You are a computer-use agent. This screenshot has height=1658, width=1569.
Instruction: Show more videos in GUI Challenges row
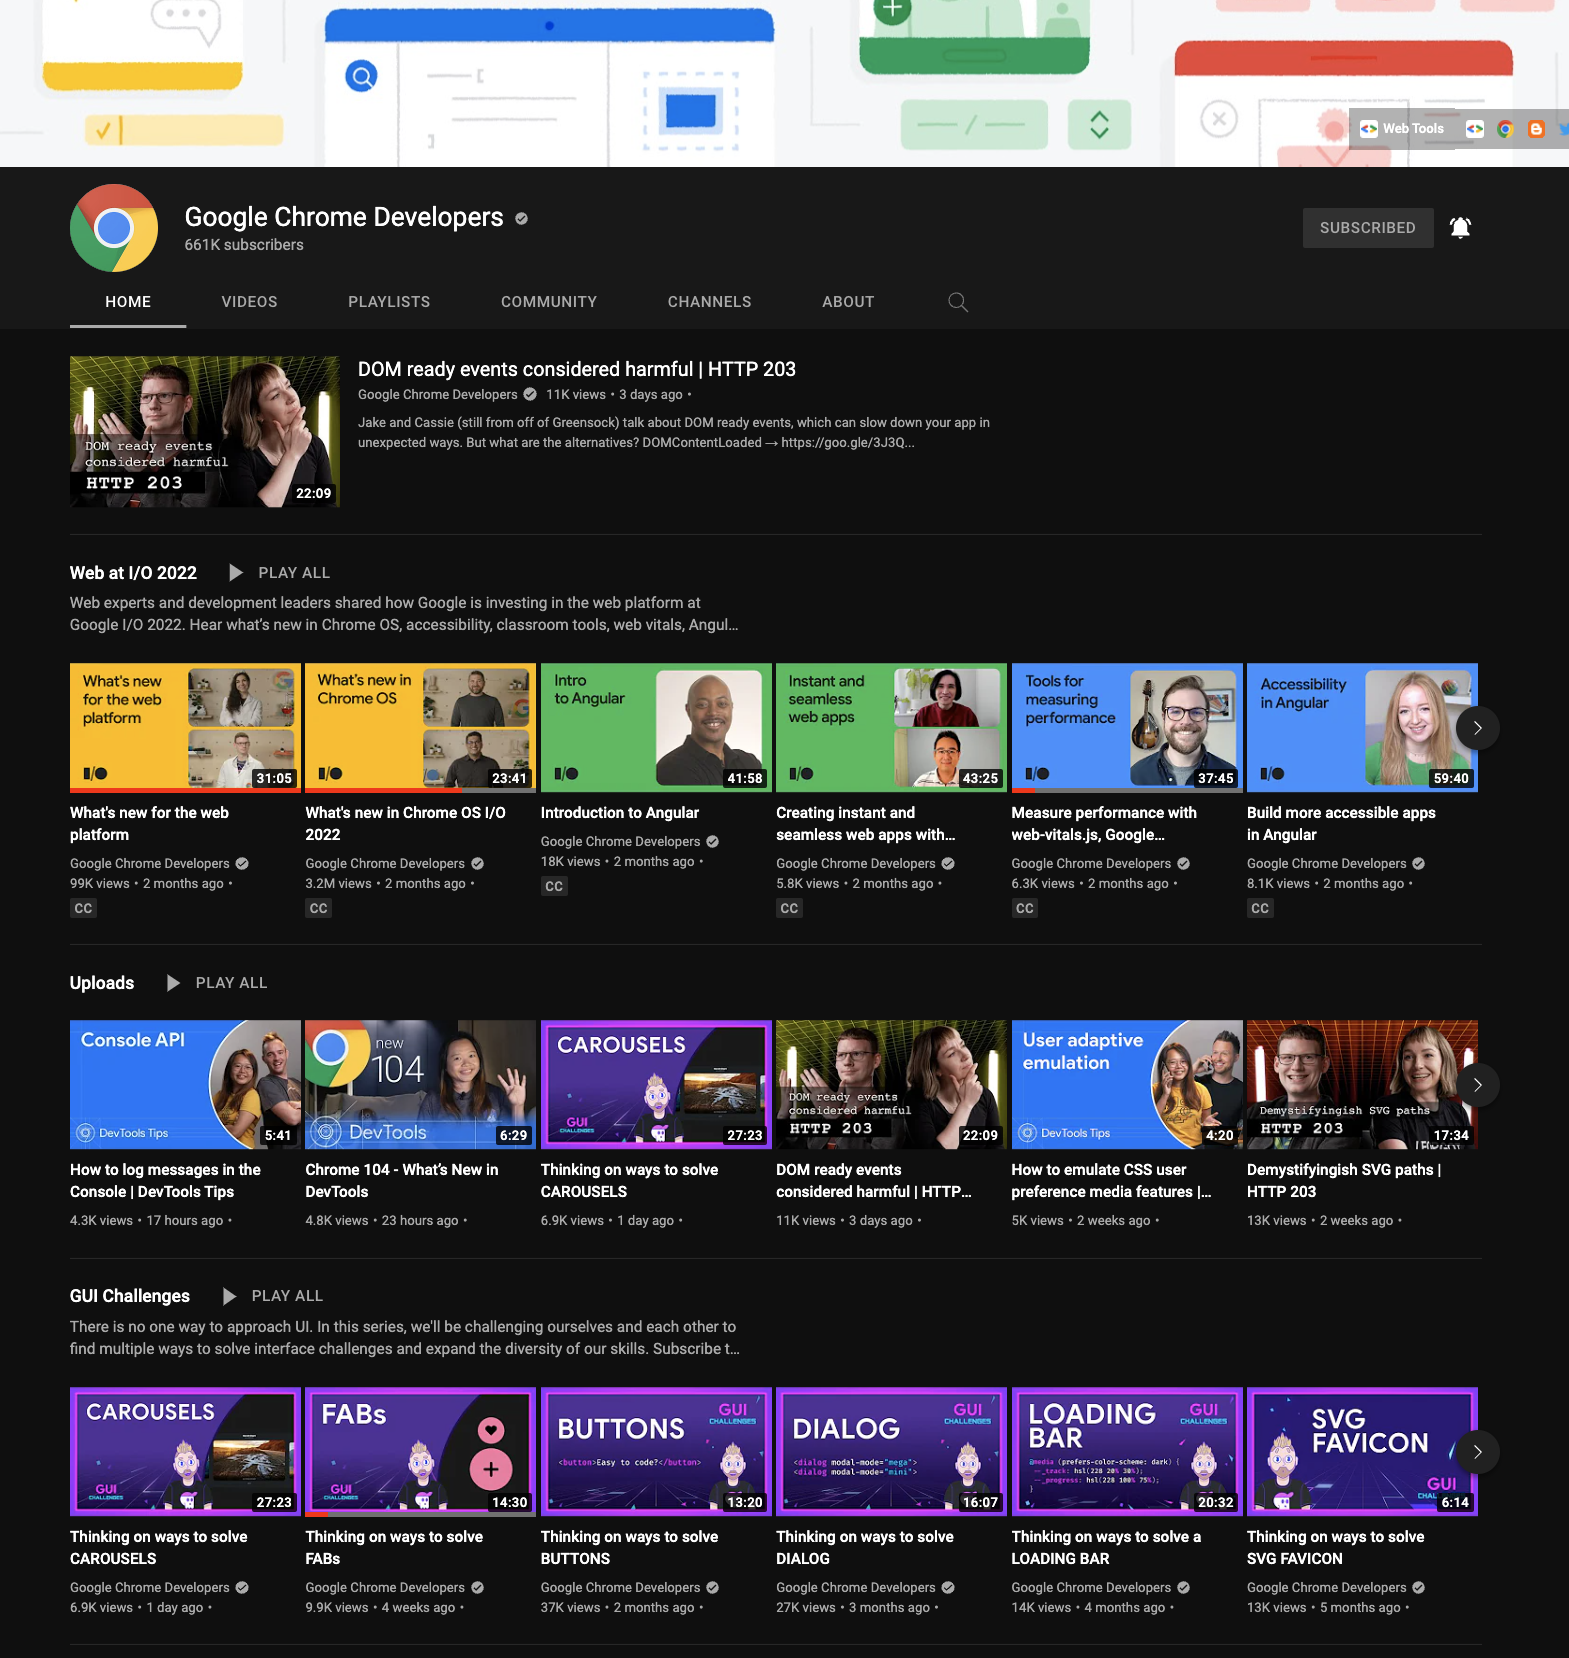click(1477, 1452)
